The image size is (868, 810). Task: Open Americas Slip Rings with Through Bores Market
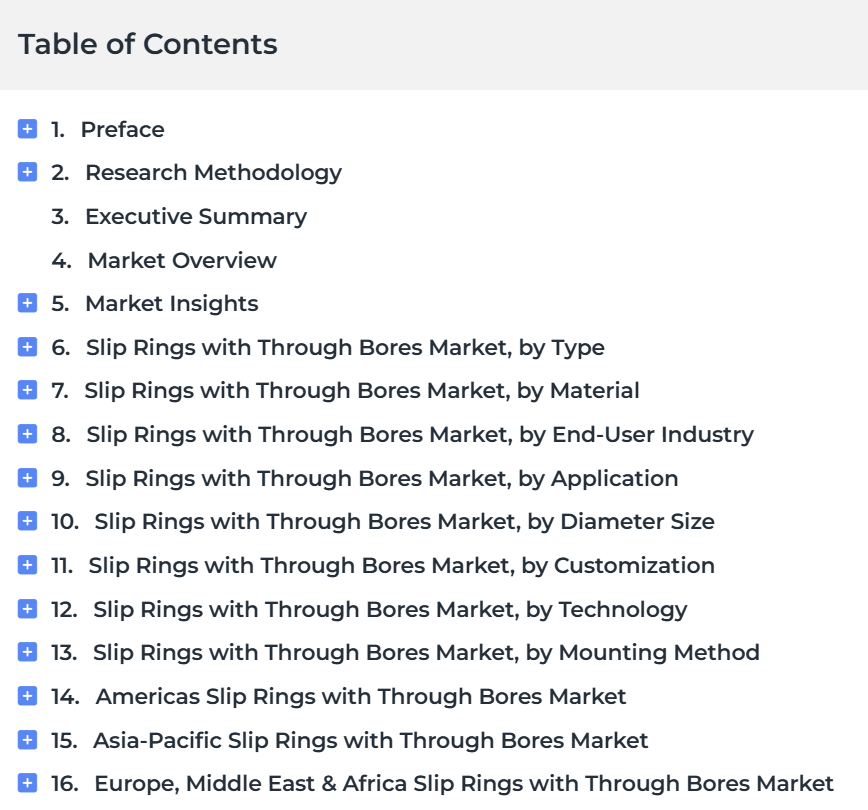pyautogui.click(x=360, y=697)
